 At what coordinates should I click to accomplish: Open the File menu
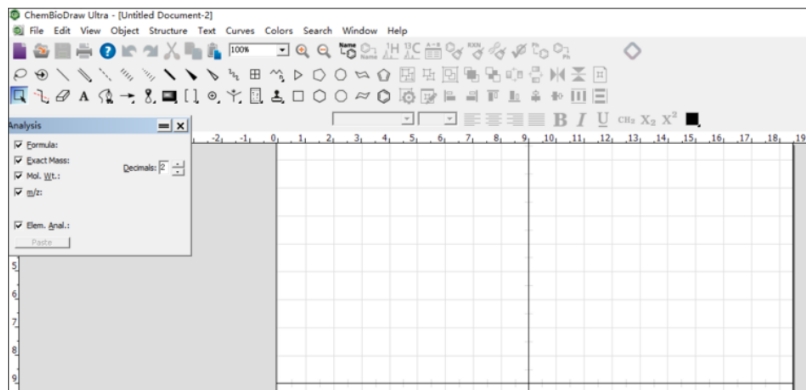37,31
